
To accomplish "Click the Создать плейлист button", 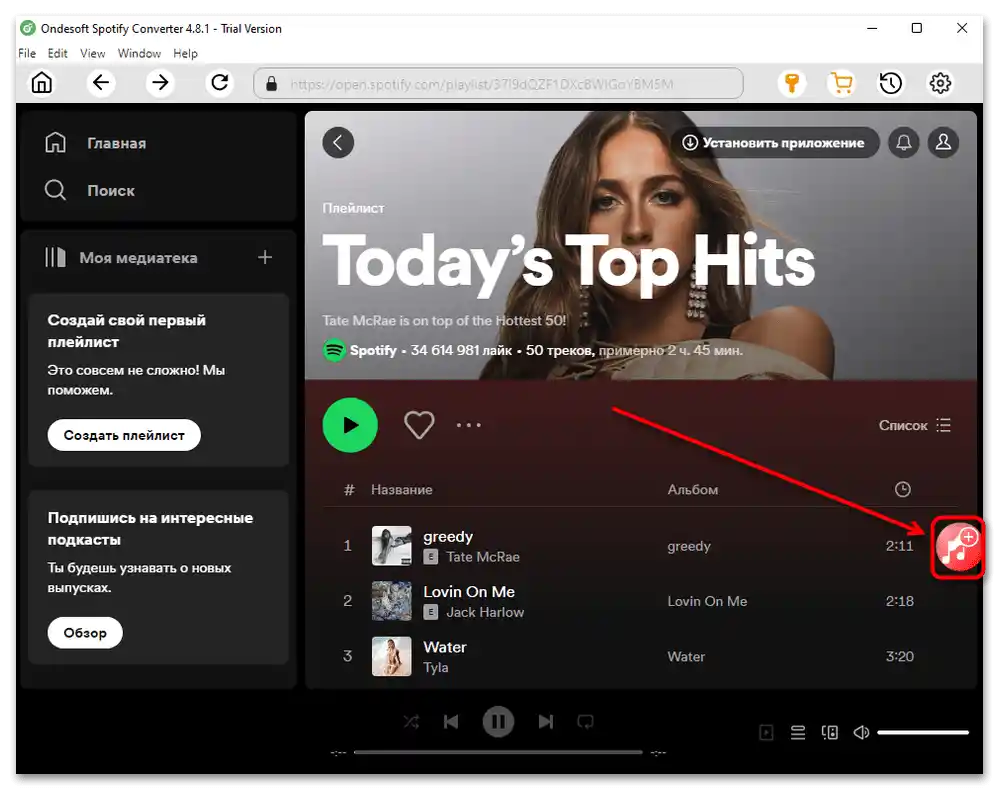I will tap(124, 435).
